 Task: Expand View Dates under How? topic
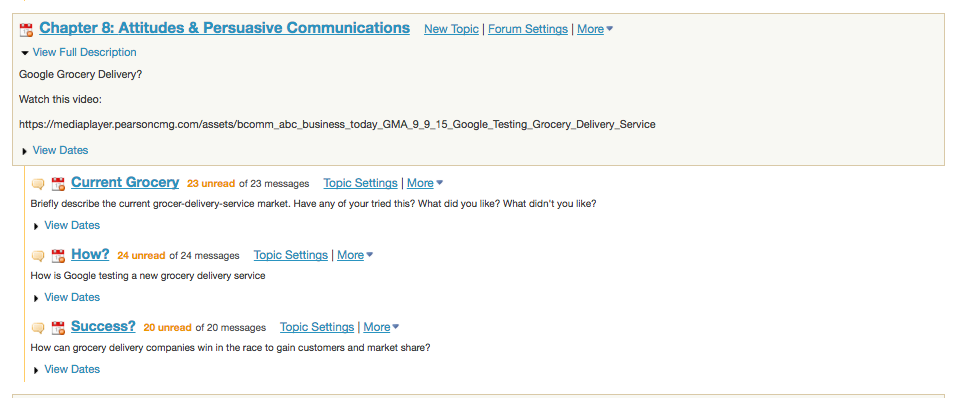pyautogui.click(x=67, y=297)
